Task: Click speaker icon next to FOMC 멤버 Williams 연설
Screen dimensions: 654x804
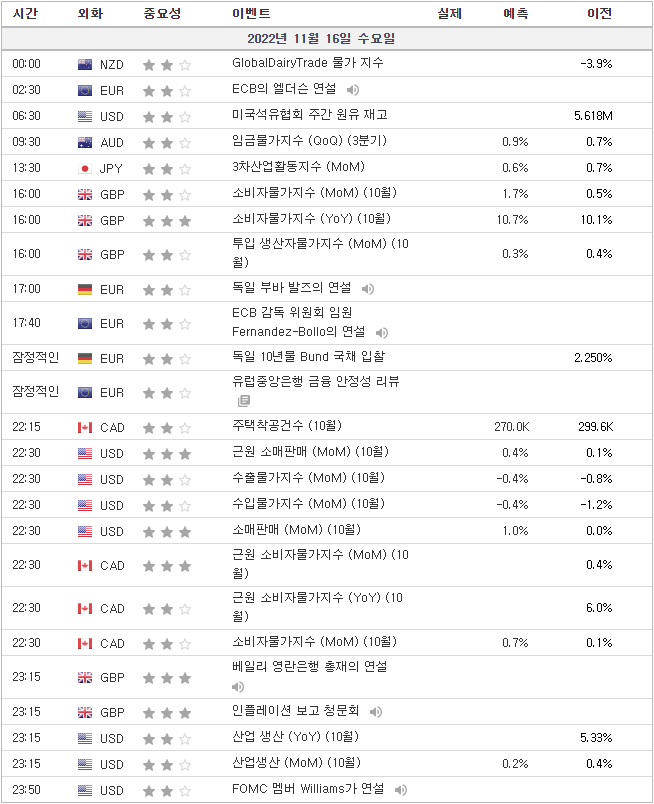Action: (401, 790)
